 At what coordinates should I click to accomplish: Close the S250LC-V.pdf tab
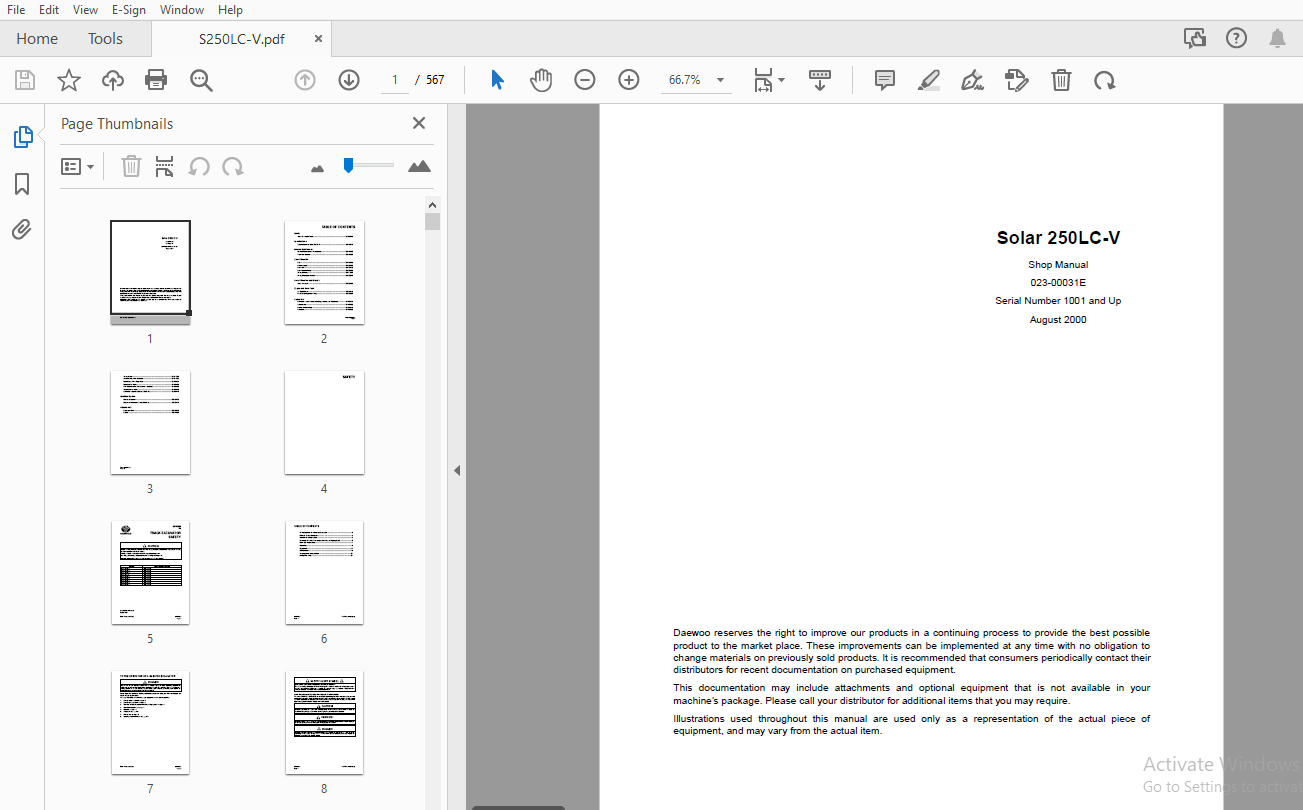coord(318,39)
